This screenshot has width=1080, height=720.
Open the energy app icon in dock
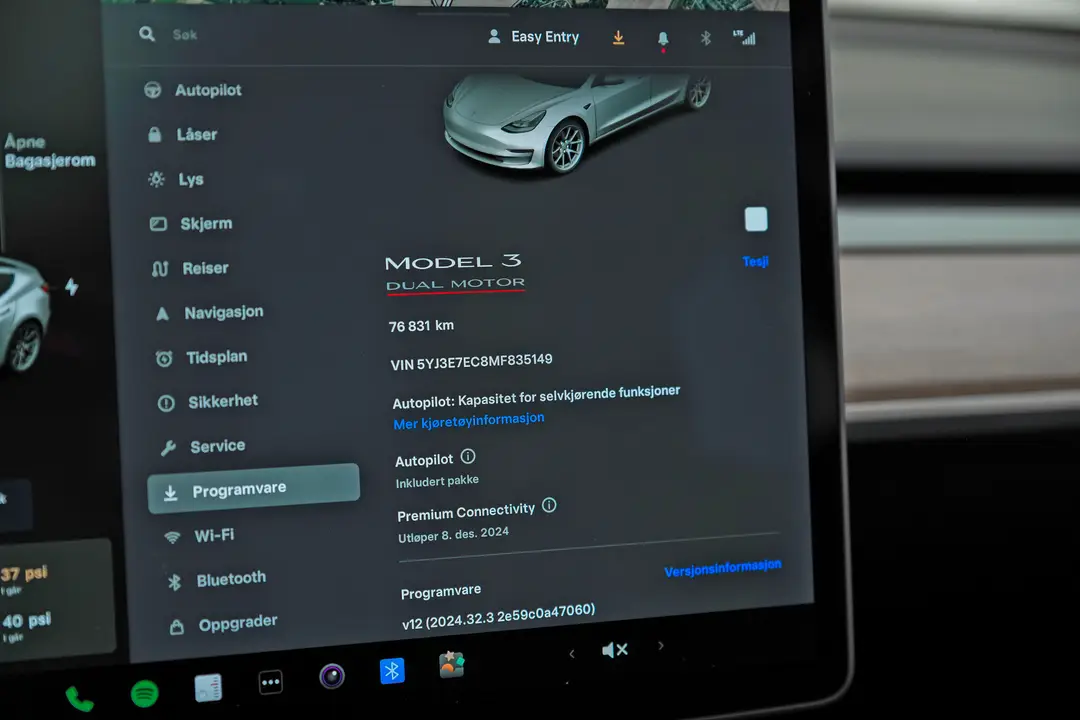pos(208,687)
